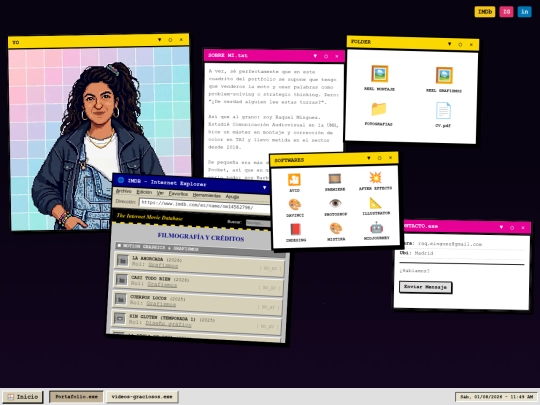Open the Ayuda menu in Internet Explorer

(x=232, y=197)
